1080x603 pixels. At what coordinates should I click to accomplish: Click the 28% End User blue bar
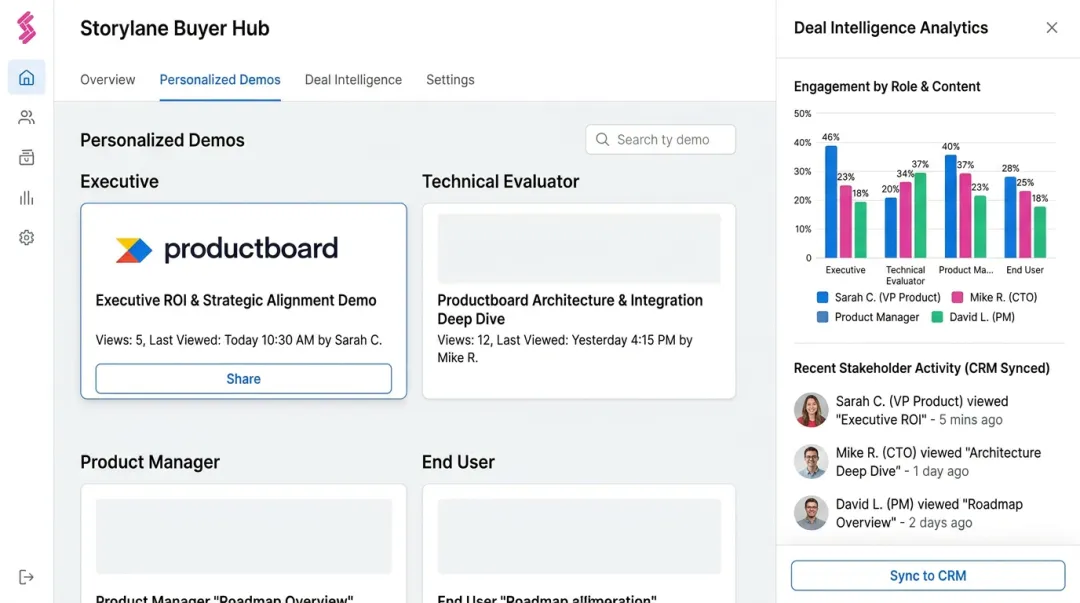(1010, 217)
